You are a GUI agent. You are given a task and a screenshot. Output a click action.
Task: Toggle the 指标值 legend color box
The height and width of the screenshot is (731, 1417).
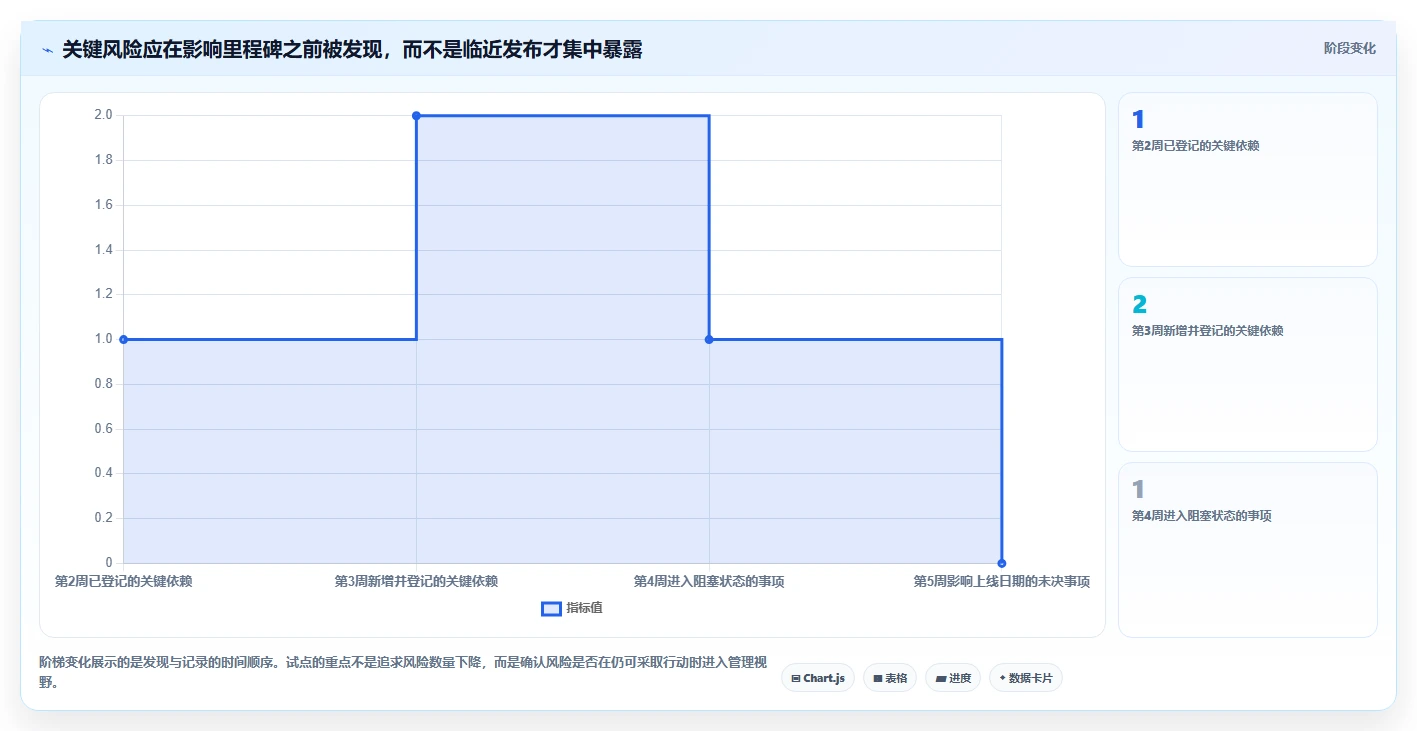551,608
